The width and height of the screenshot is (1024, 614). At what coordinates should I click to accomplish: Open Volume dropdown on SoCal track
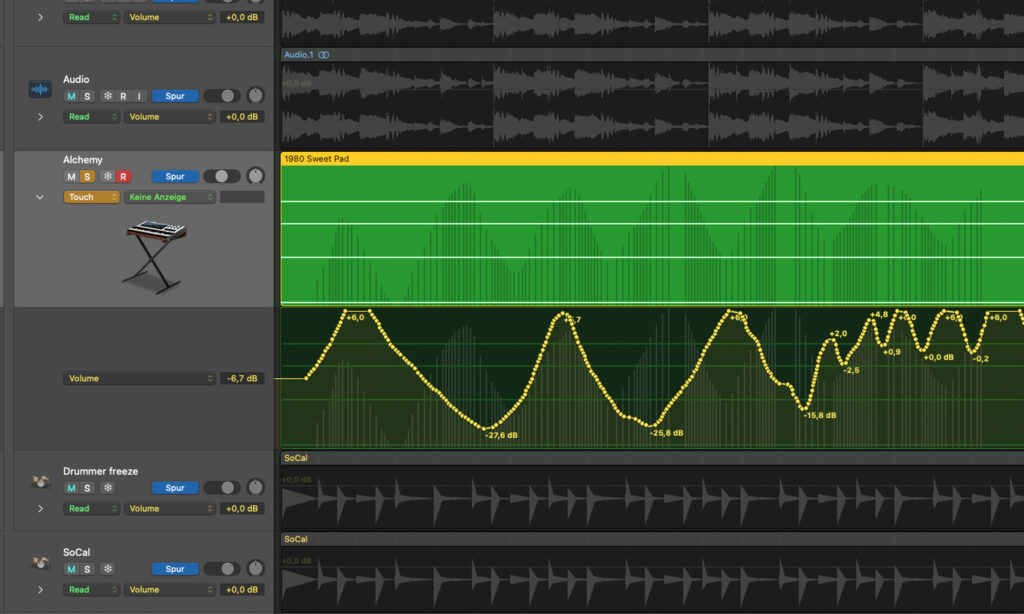pos(170,590)
